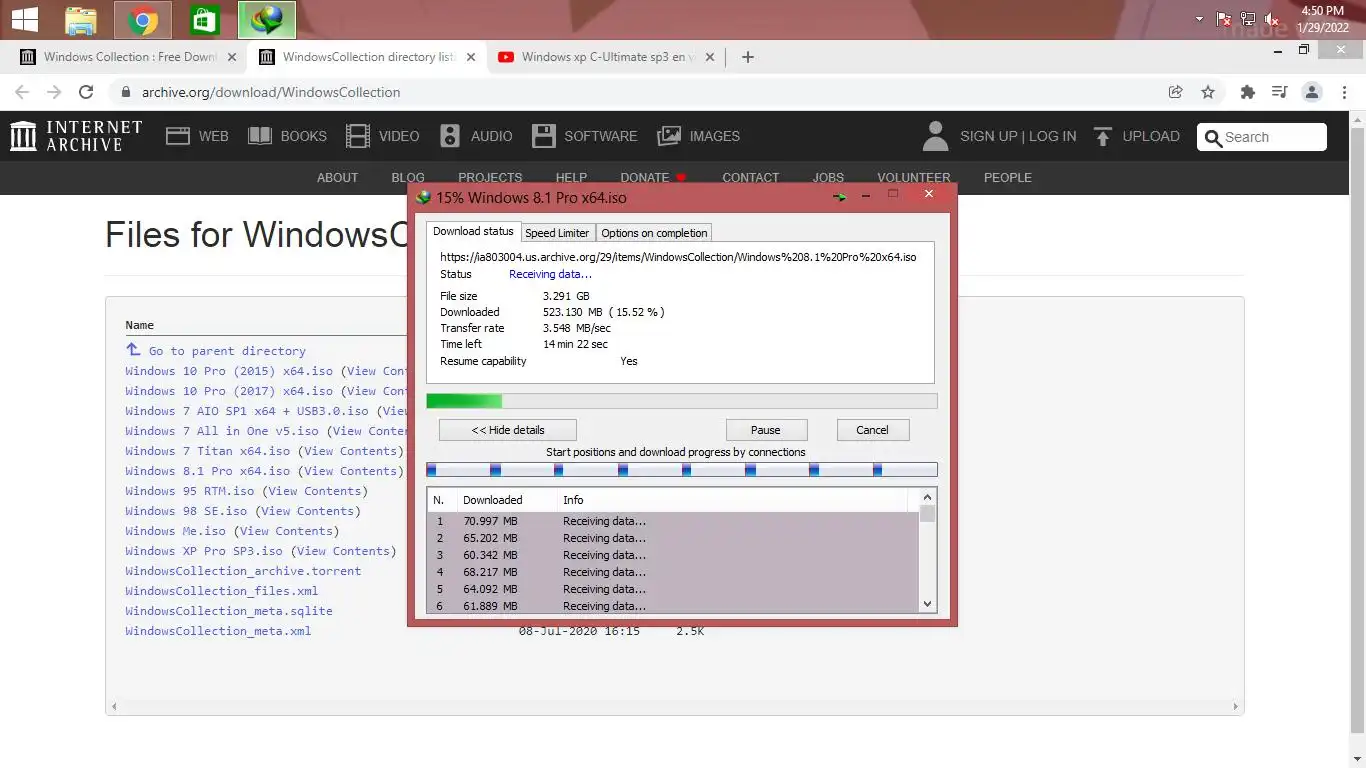Open the Chrome three-dot menu
This screenshot has width=1366, height=768.
coord(1344,92)
